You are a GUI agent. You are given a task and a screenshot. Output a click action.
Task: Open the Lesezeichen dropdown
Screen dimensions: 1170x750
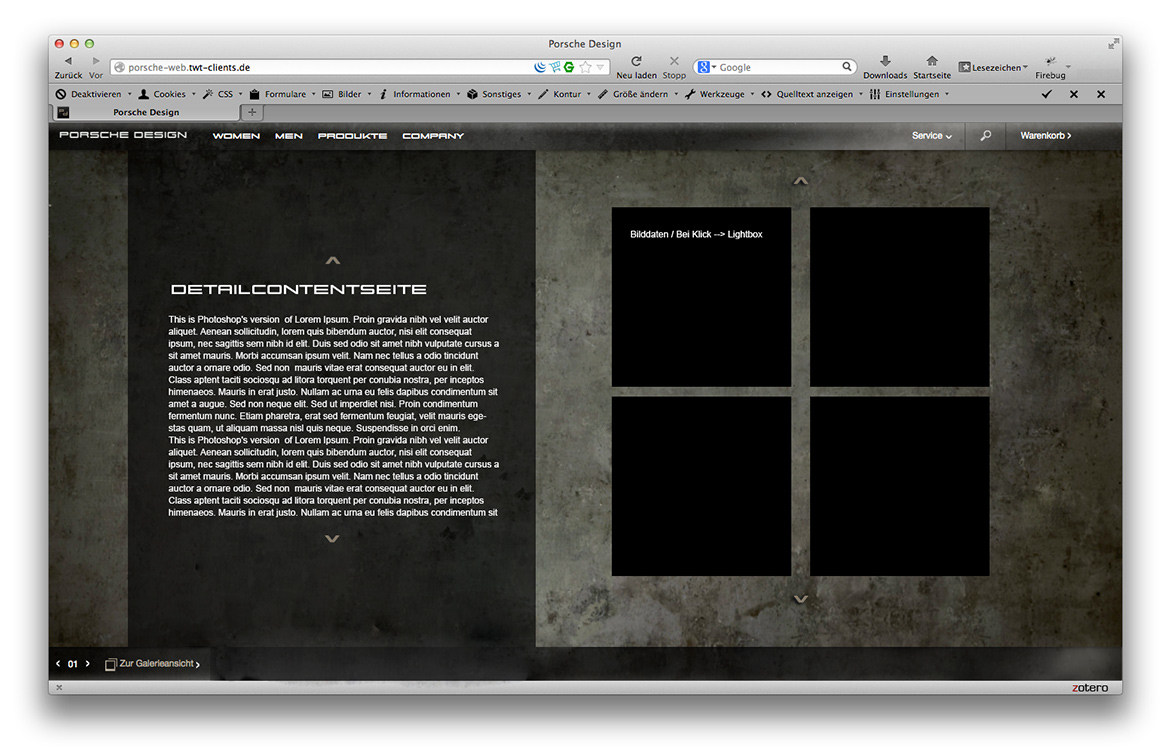(993, 67)
